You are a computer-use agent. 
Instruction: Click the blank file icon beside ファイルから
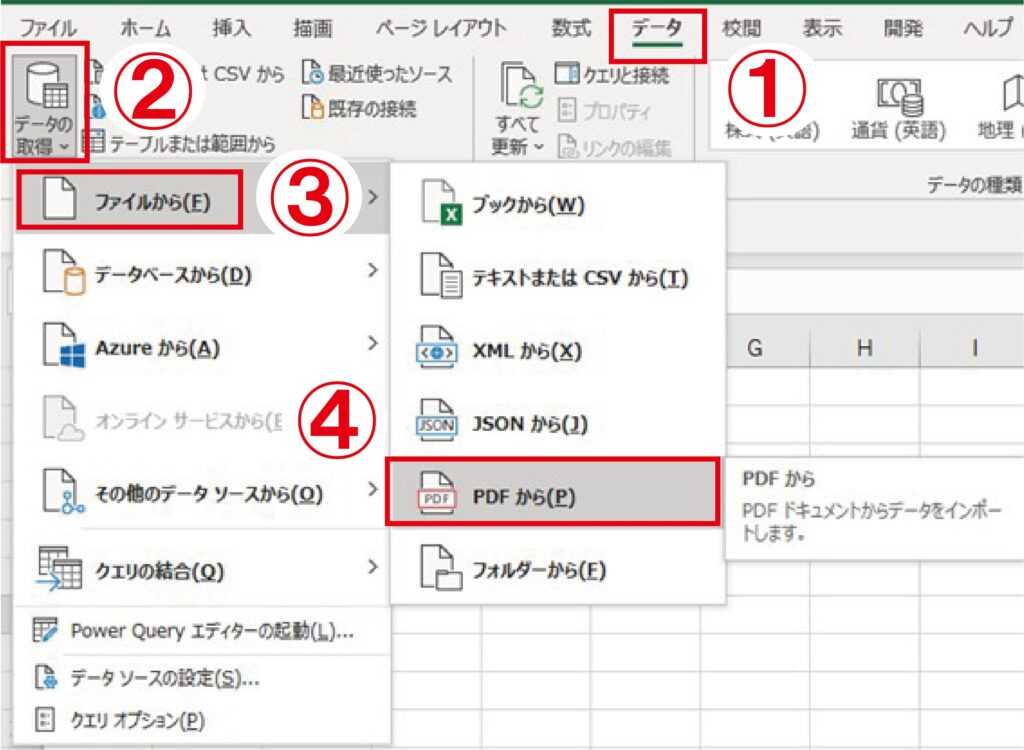pos(59,199)
